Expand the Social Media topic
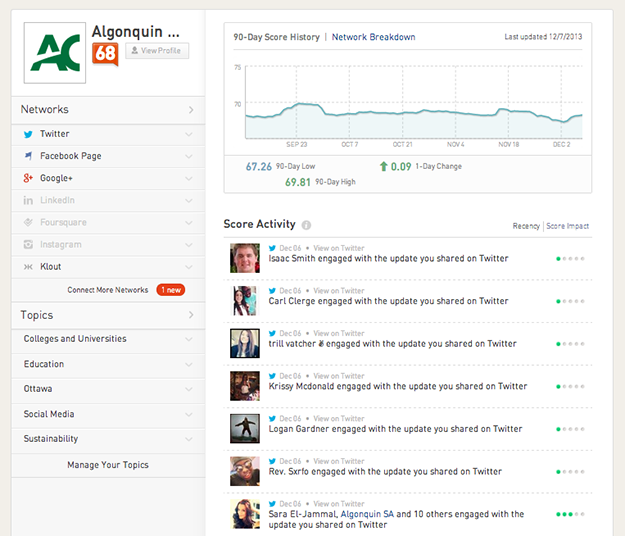Viewport: 625px width, 536px height. [x=189, y=414]
